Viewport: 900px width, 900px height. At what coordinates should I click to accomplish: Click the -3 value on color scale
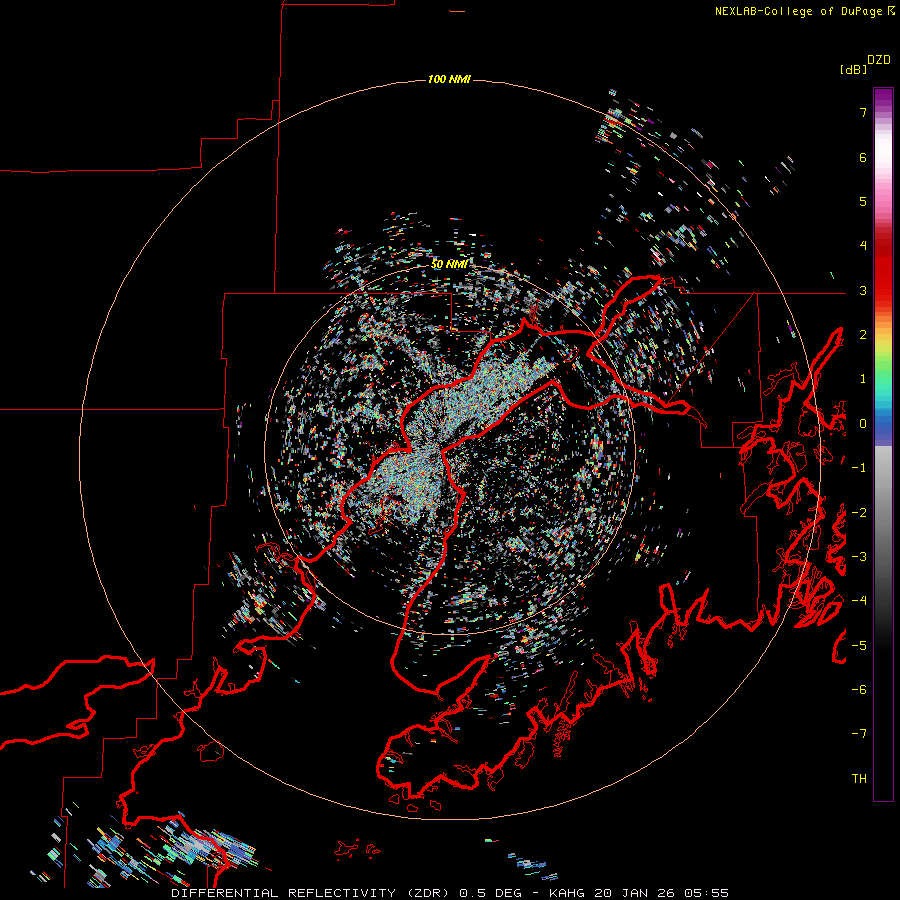click(859, 557)
